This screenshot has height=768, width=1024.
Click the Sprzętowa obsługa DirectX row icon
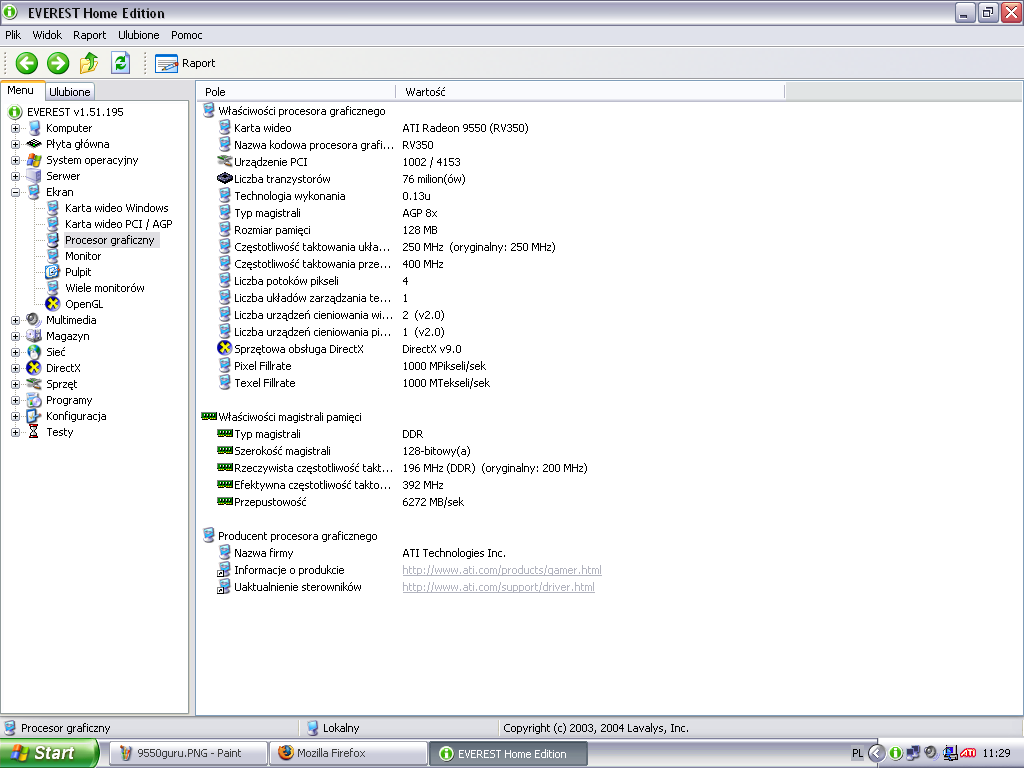(225, 348)
